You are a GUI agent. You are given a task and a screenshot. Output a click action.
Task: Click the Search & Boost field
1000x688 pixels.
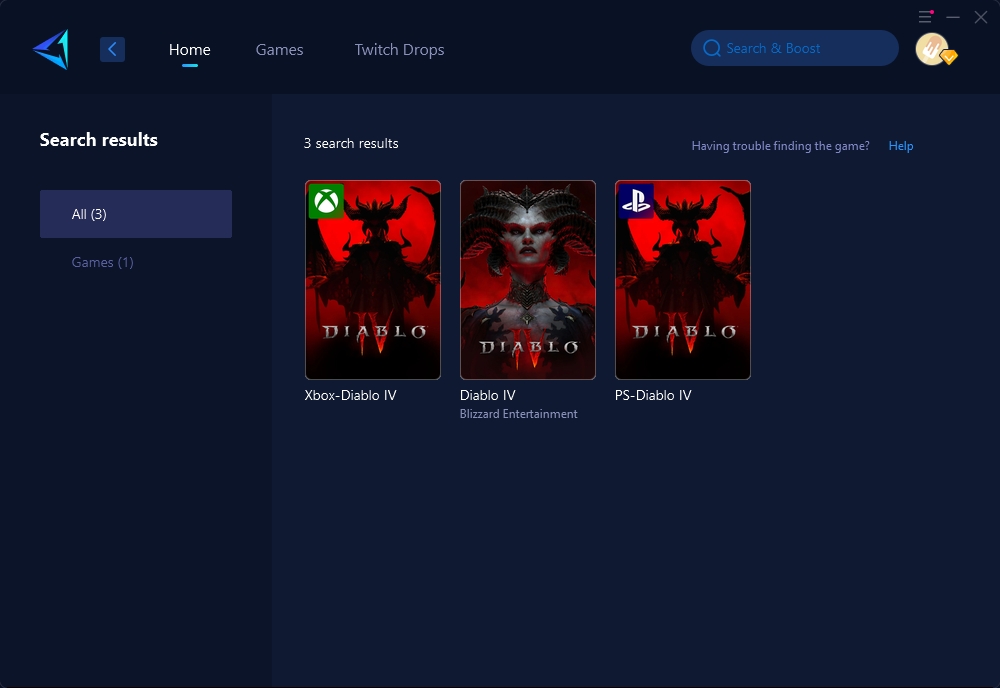click(795, 48)
